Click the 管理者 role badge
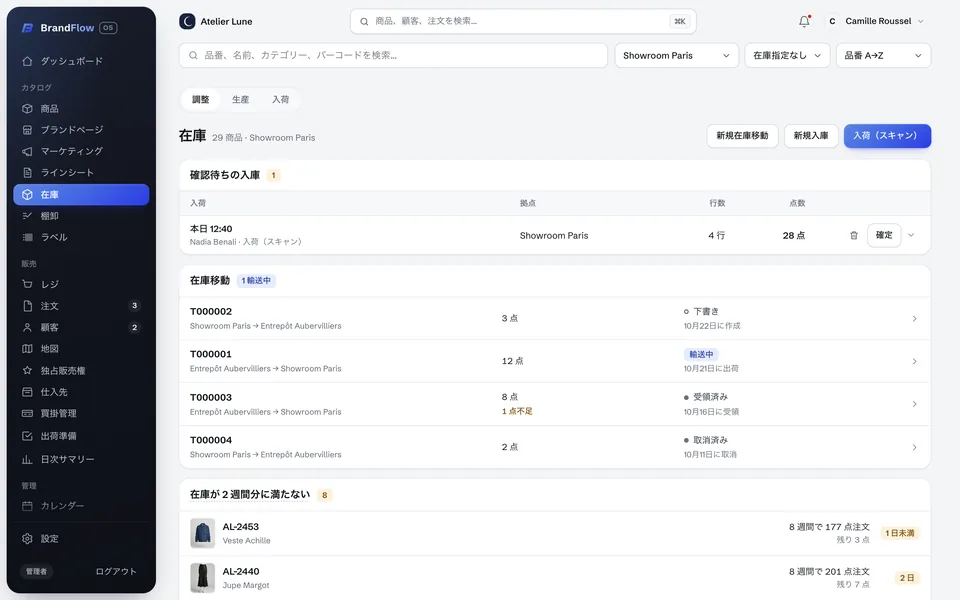 pos(36,571)
